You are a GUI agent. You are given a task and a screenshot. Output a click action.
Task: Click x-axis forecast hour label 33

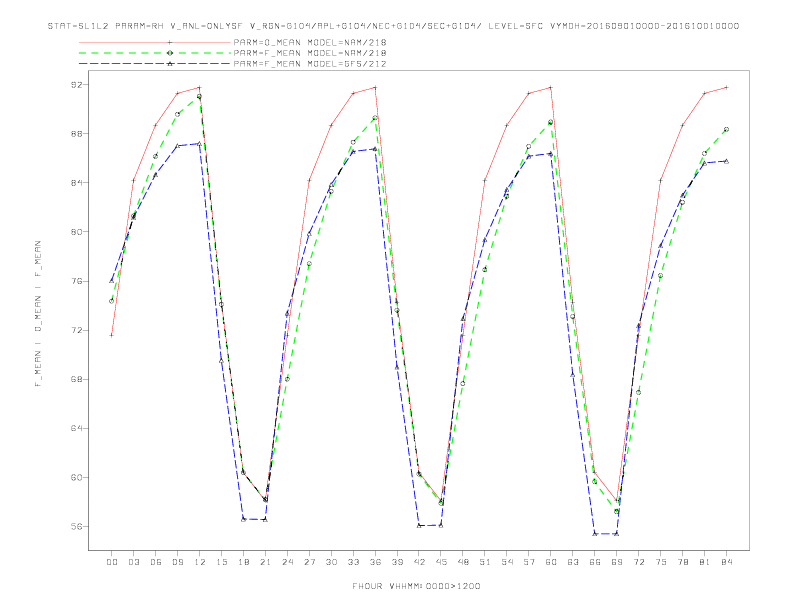[353, 562]
